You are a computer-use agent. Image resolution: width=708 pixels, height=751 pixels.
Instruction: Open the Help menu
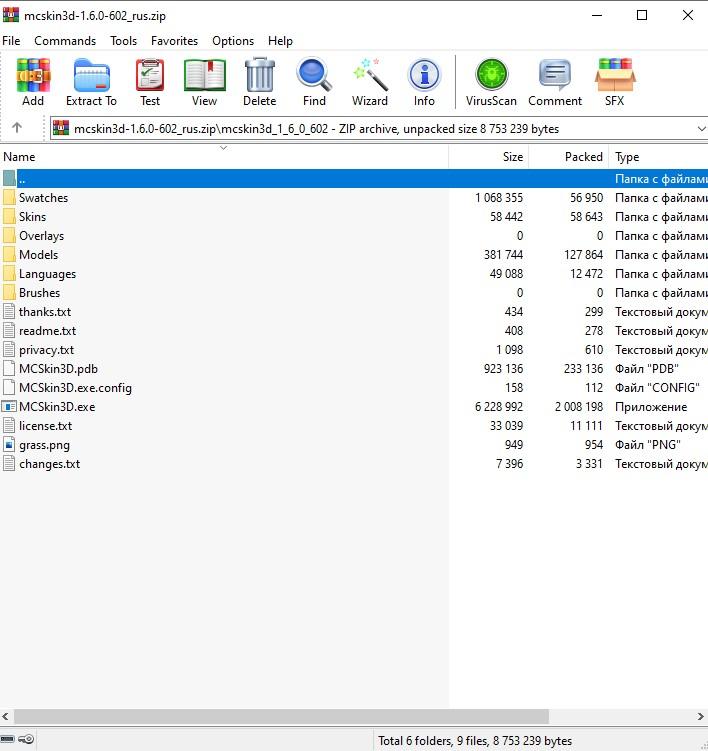280,41
